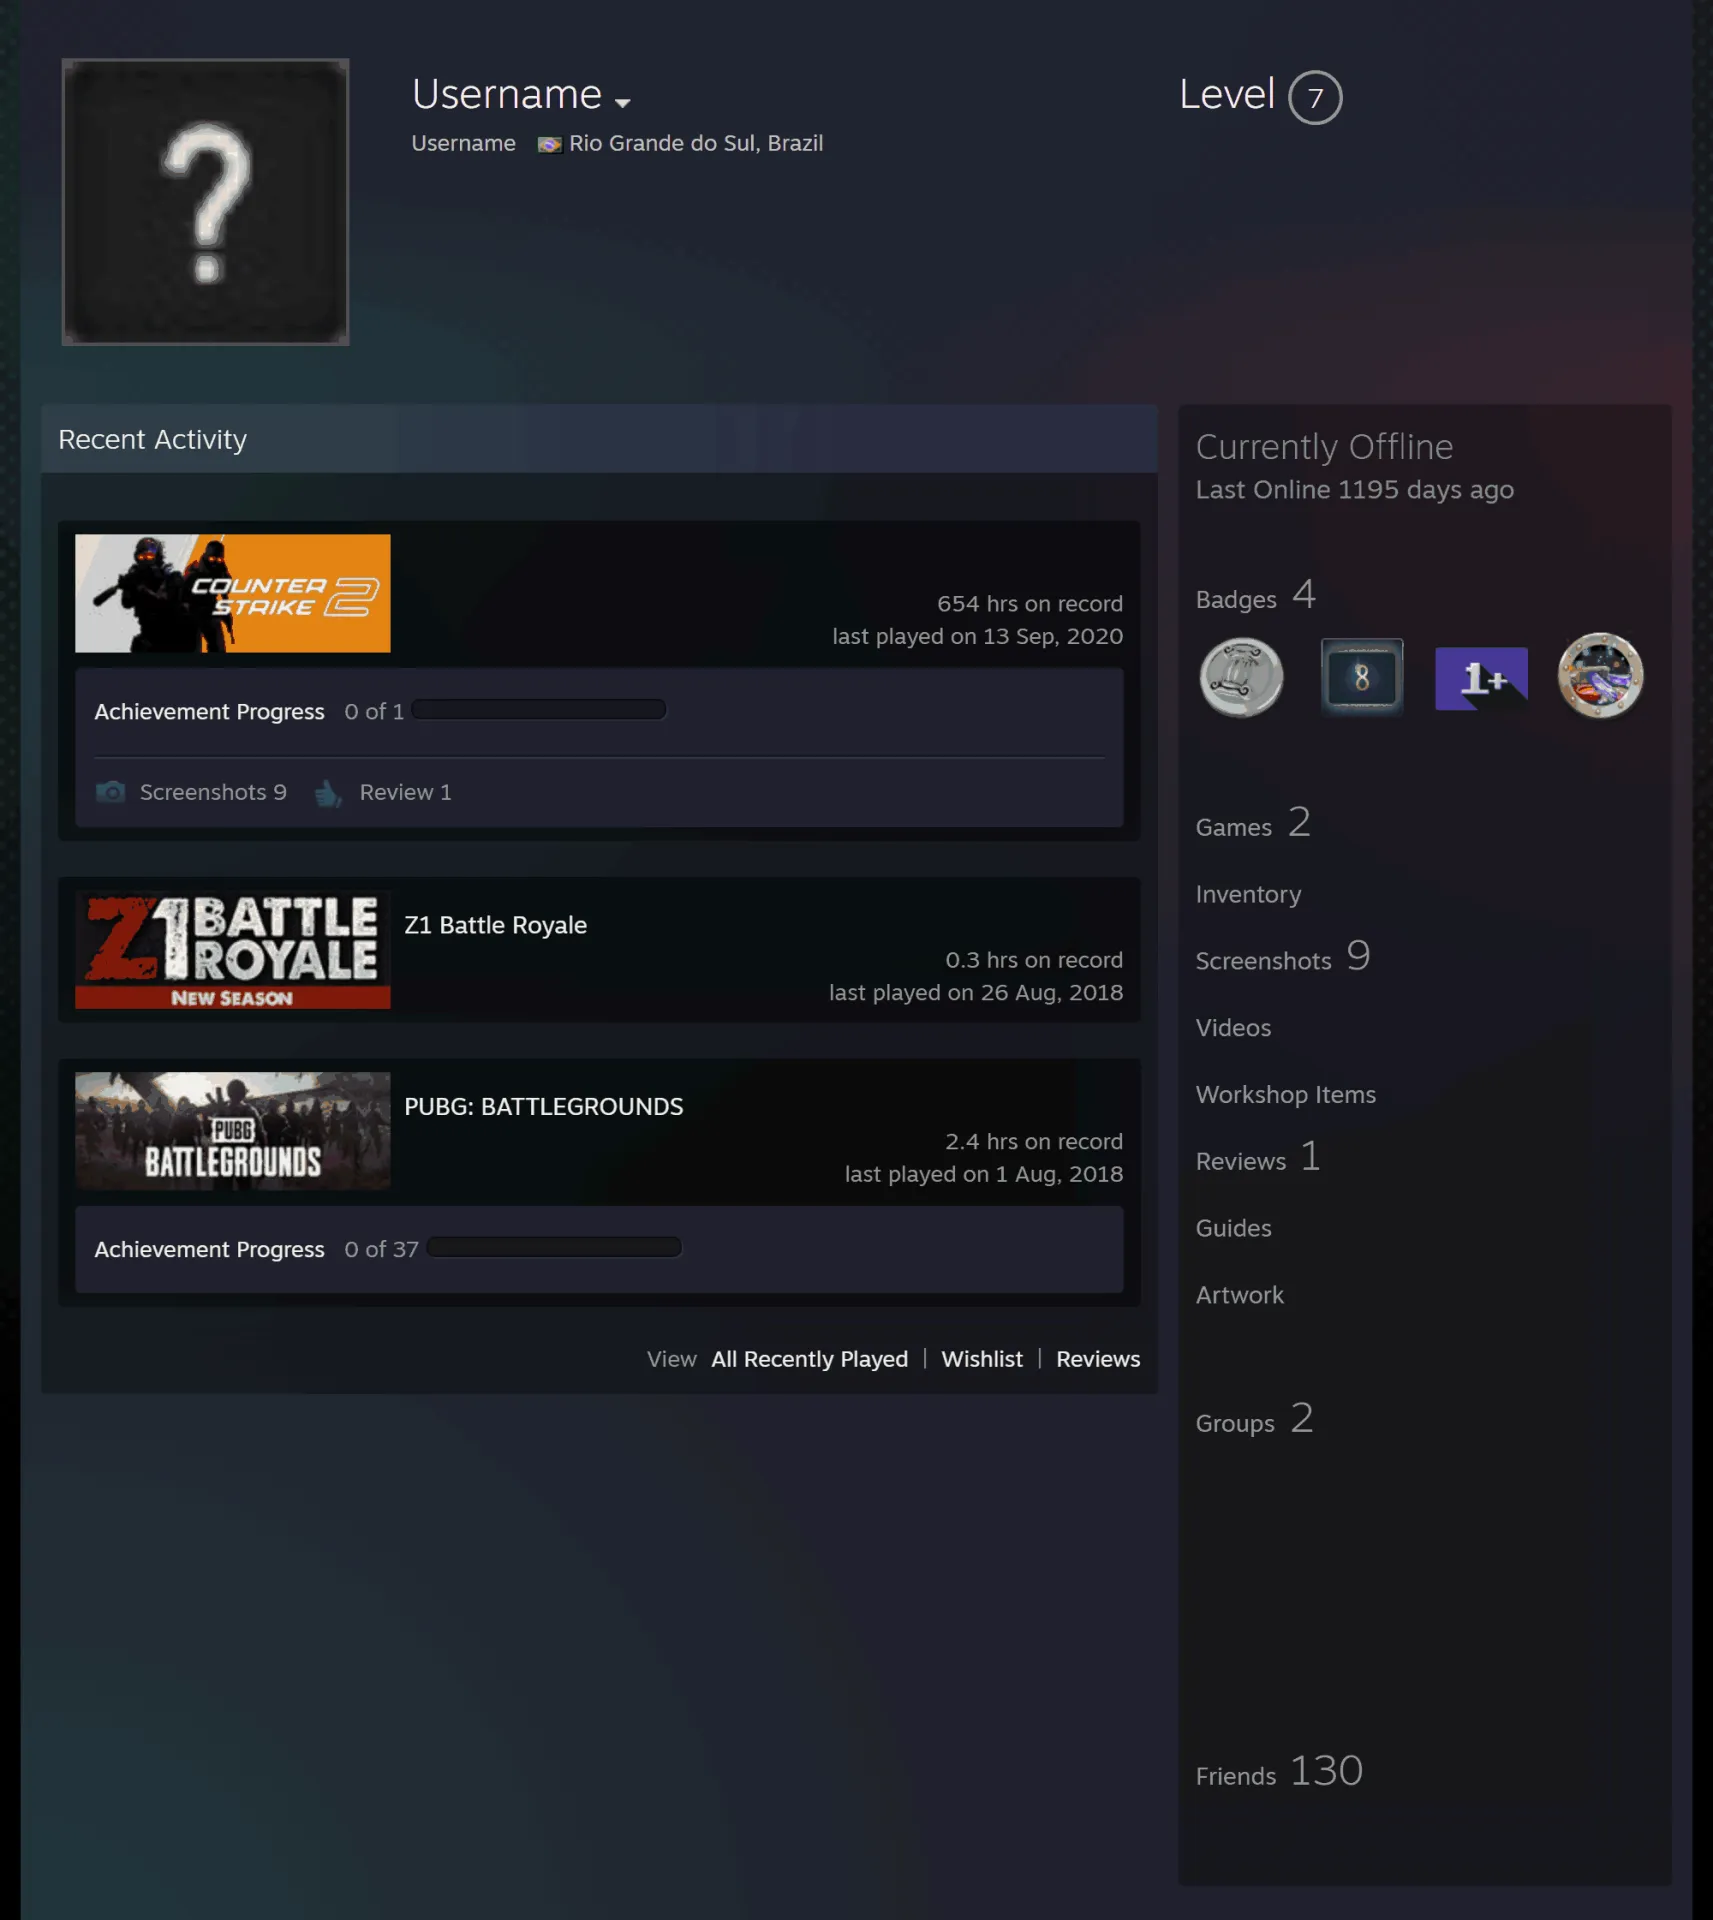The image size is (1713, 1920).
Task: Click Rio Grande do Sul, Brazil location
Action: coord(696,143)
